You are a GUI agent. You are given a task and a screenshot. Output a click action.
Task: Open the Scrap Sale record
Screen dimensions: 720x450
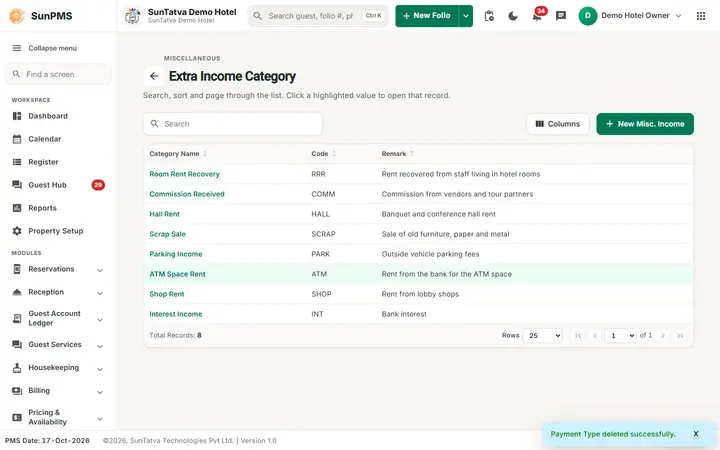pyautogui.click(x=167, y=234)
